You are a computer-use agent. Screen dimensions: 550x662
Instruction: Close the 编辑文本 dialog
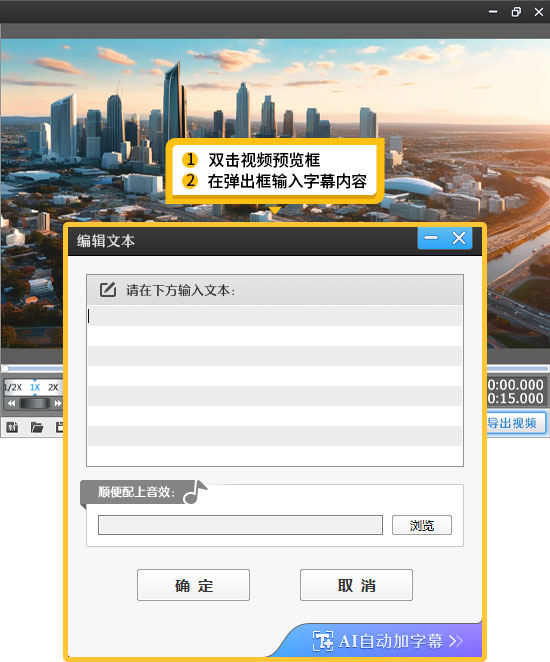(459, 238)
